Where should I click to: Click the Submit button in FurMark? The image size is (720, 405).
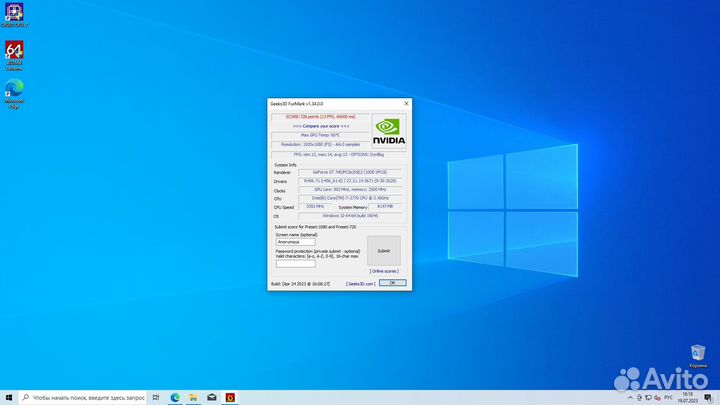(384, 251)
